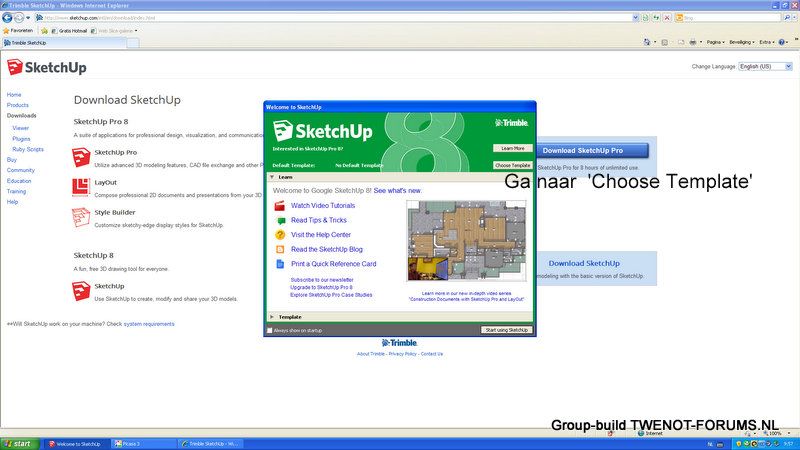Open See what's new link
This screenshot has width=800, height=450.
397,191
